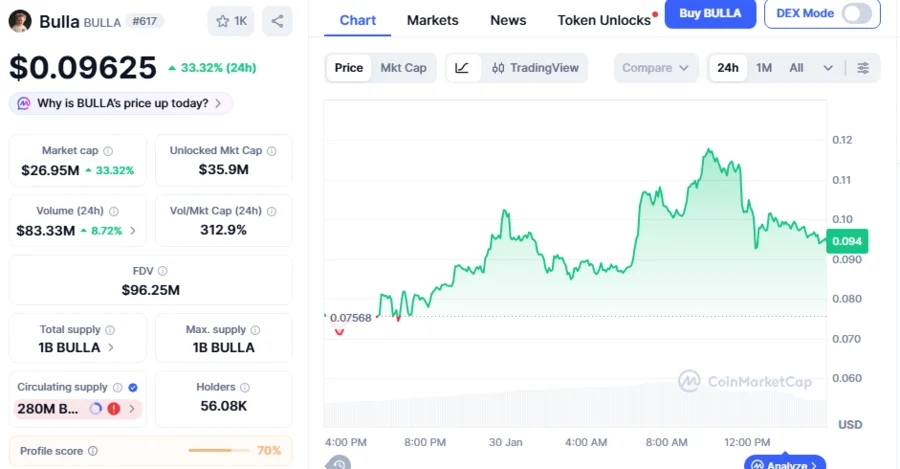Open the Compare dropdown
Viewport: 900px width, 469px height.
(x=655, y=68)
